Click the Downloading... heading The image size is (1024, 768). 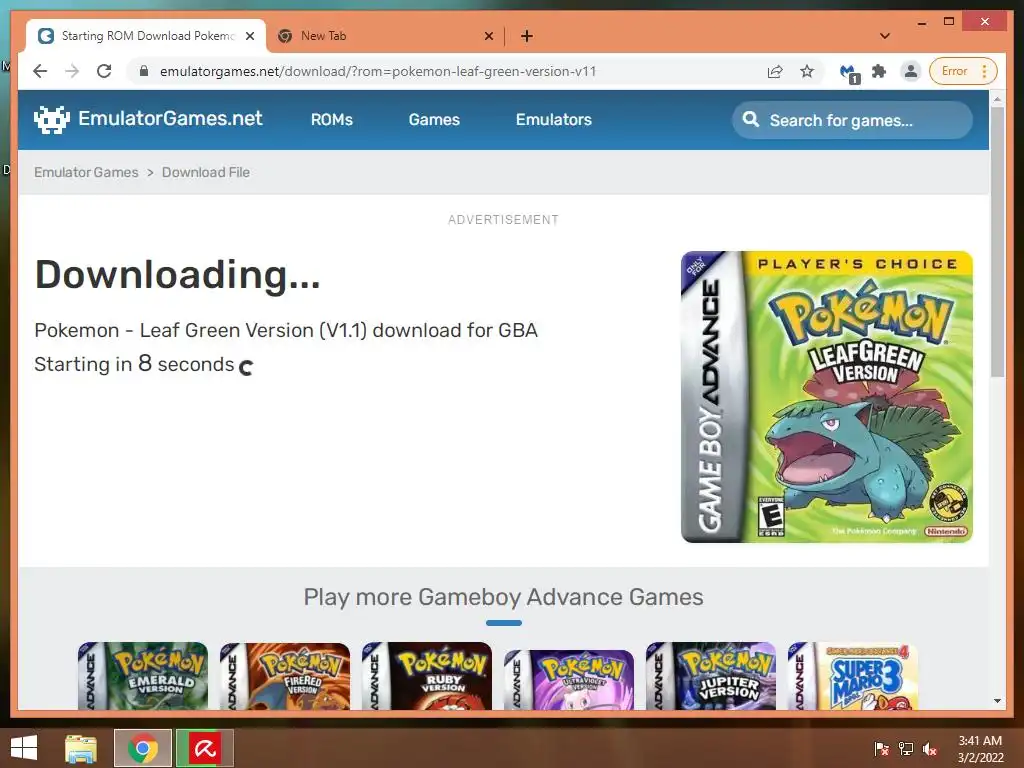pyautogui.click(x=178, y=275)
